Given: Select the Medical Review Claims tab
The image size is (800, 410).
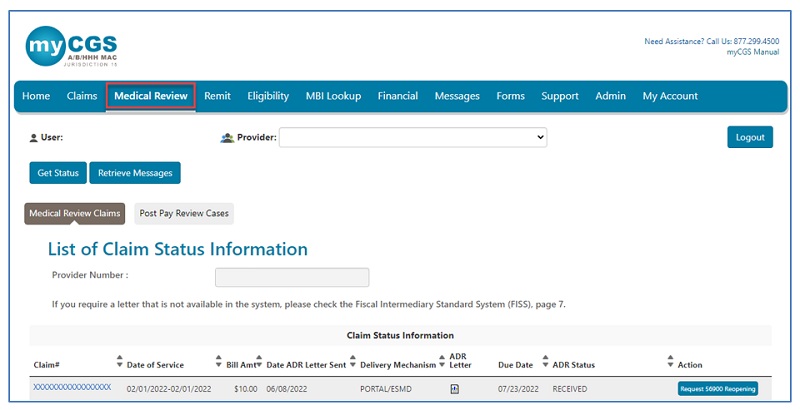Looking at the screenshot, I should 75,213.
